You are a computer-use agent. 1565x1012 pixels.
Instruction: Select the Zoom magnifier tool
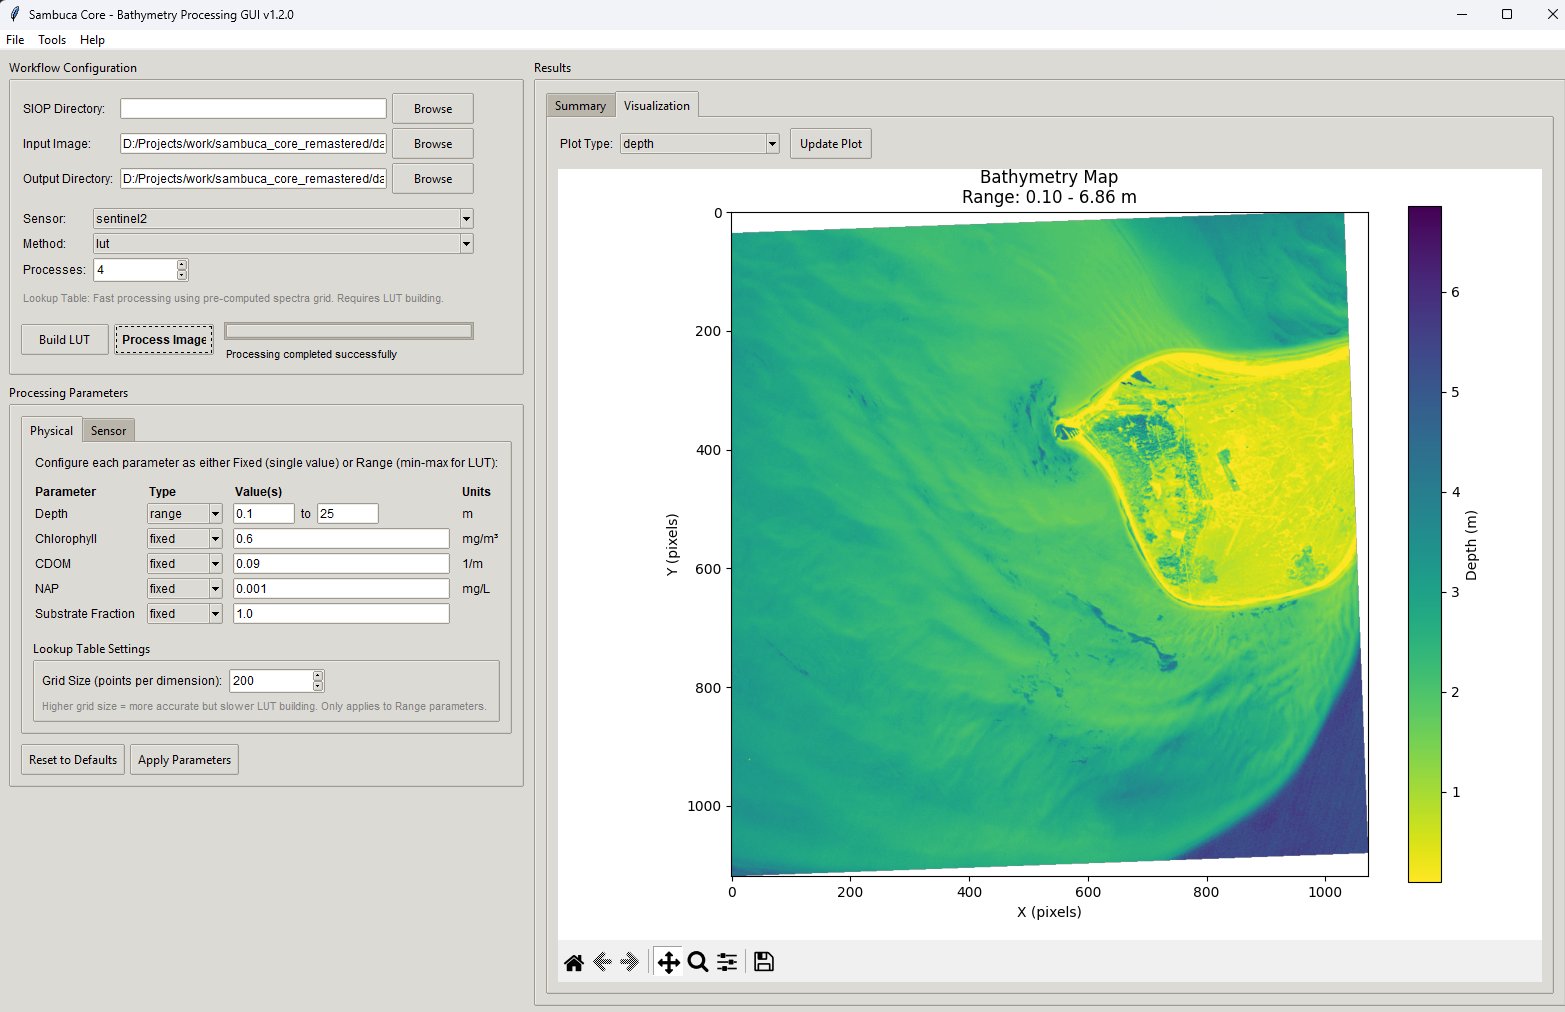[698, 962]
